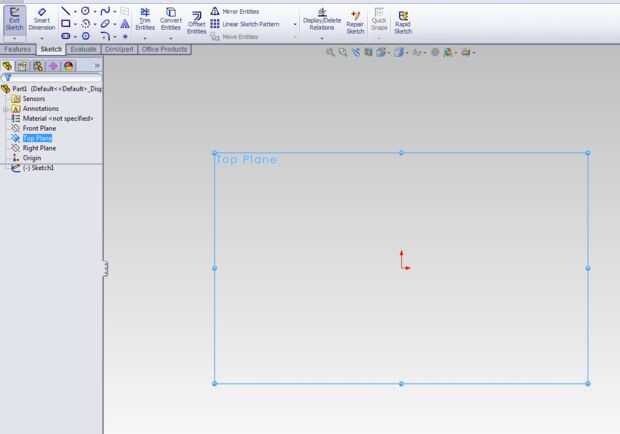Select the Smart Dimension tool

[42, 19]
